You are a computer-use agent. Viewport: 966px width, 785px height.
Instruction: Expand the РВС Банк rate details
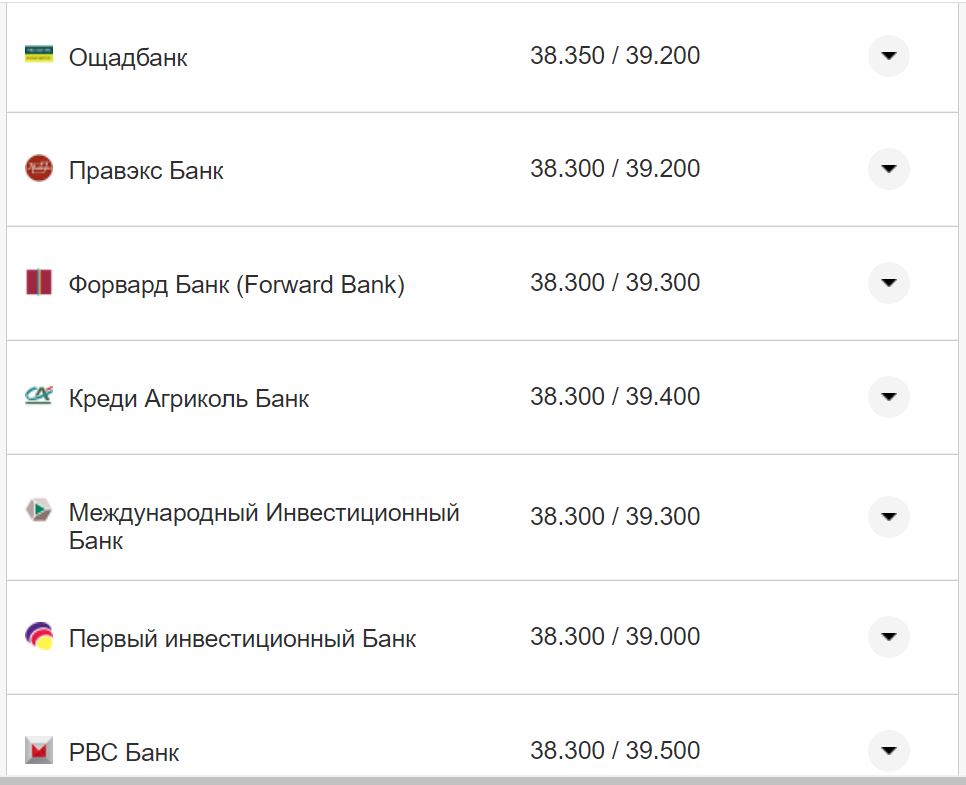(888, 750)
